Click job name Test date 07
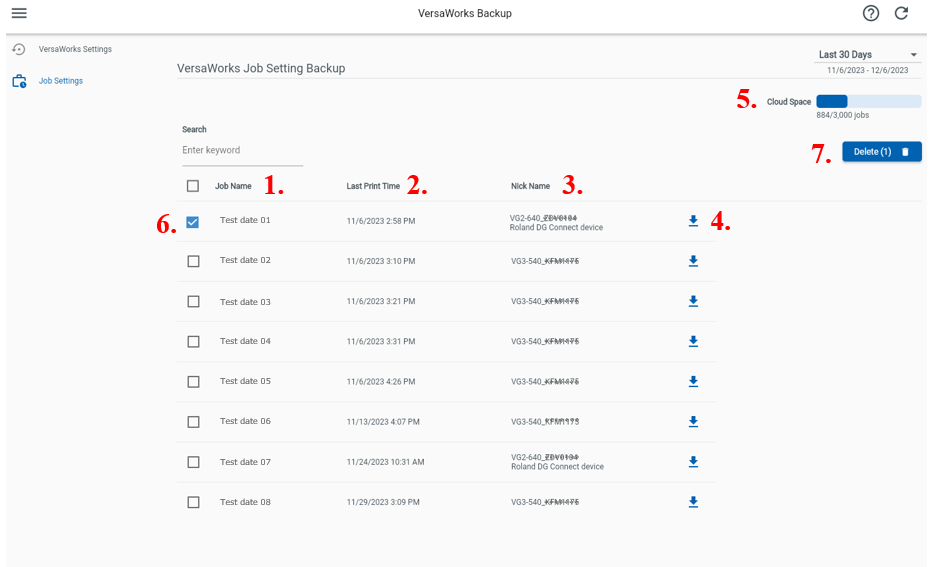This screenshot has width=934, height=567. [x=245, y=462]
